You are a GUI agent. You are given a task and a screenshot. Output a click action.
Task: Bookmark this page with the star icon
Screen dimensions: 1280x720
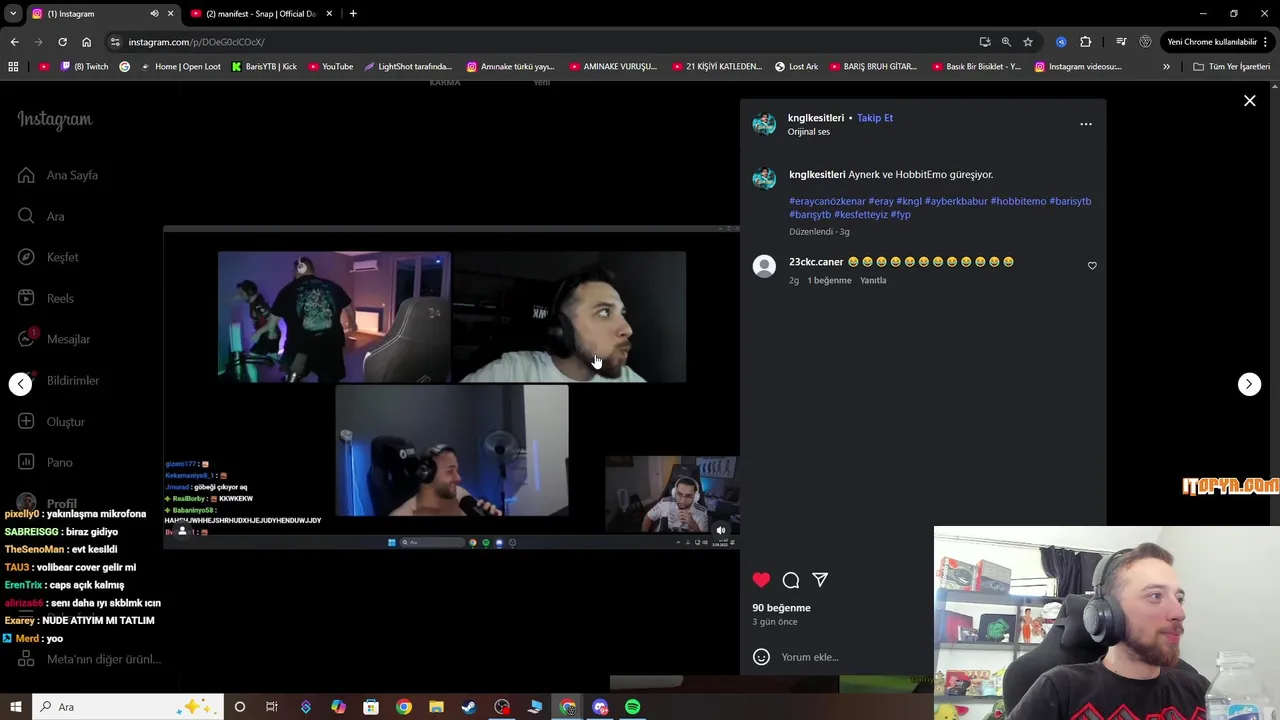pos(1027,42)
